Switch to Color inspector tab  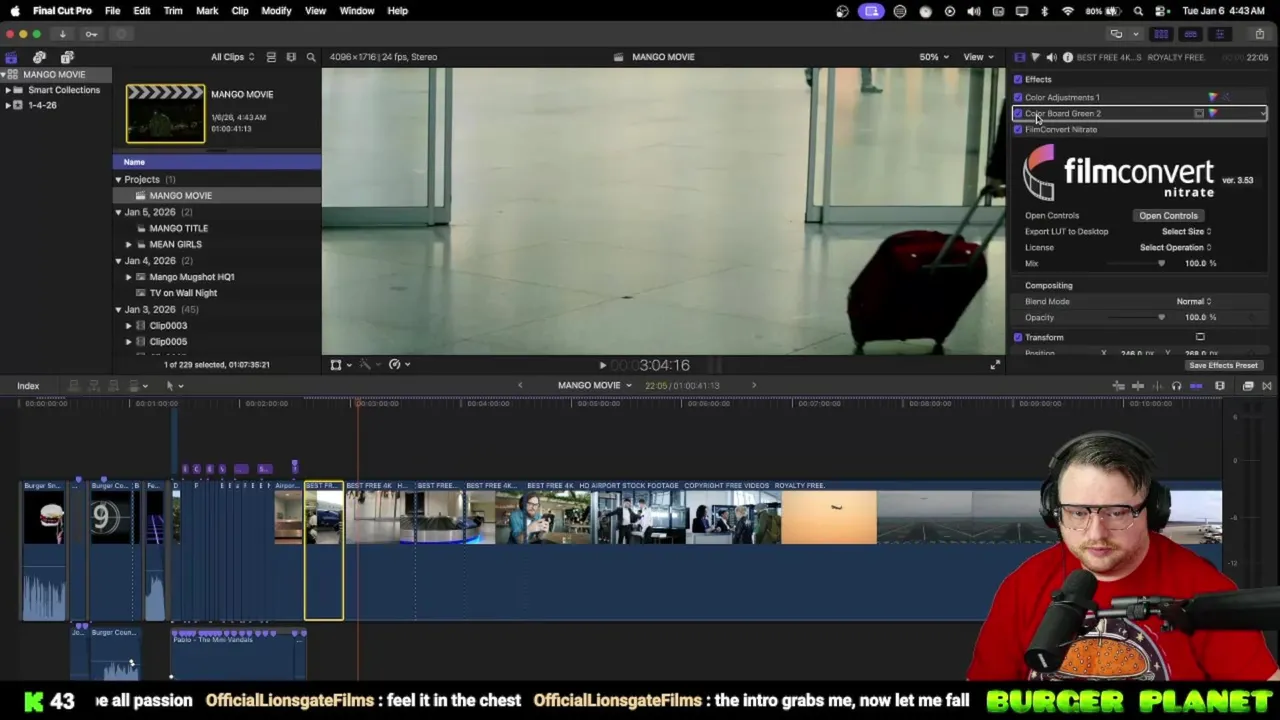pyautogui.click(x=1035, y=57)
